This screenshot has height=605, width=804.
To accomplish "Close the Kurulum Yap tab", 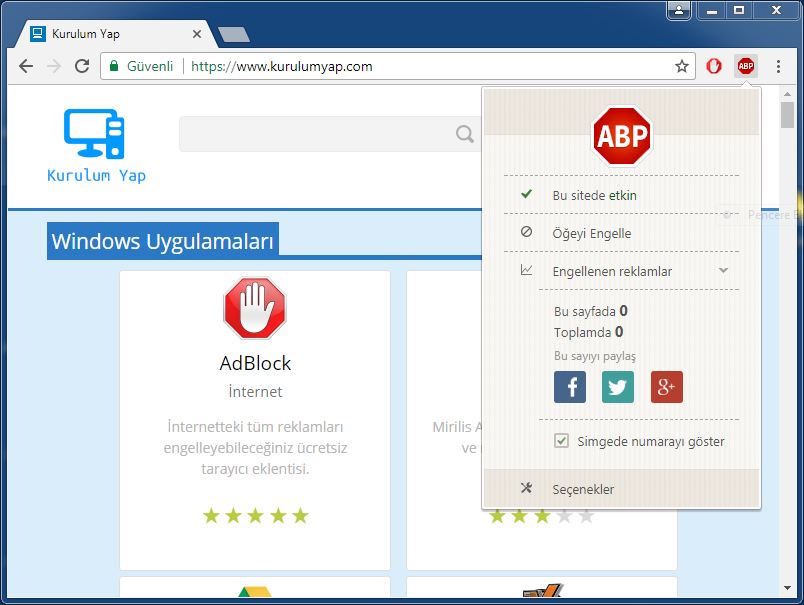I will point(197,34).
